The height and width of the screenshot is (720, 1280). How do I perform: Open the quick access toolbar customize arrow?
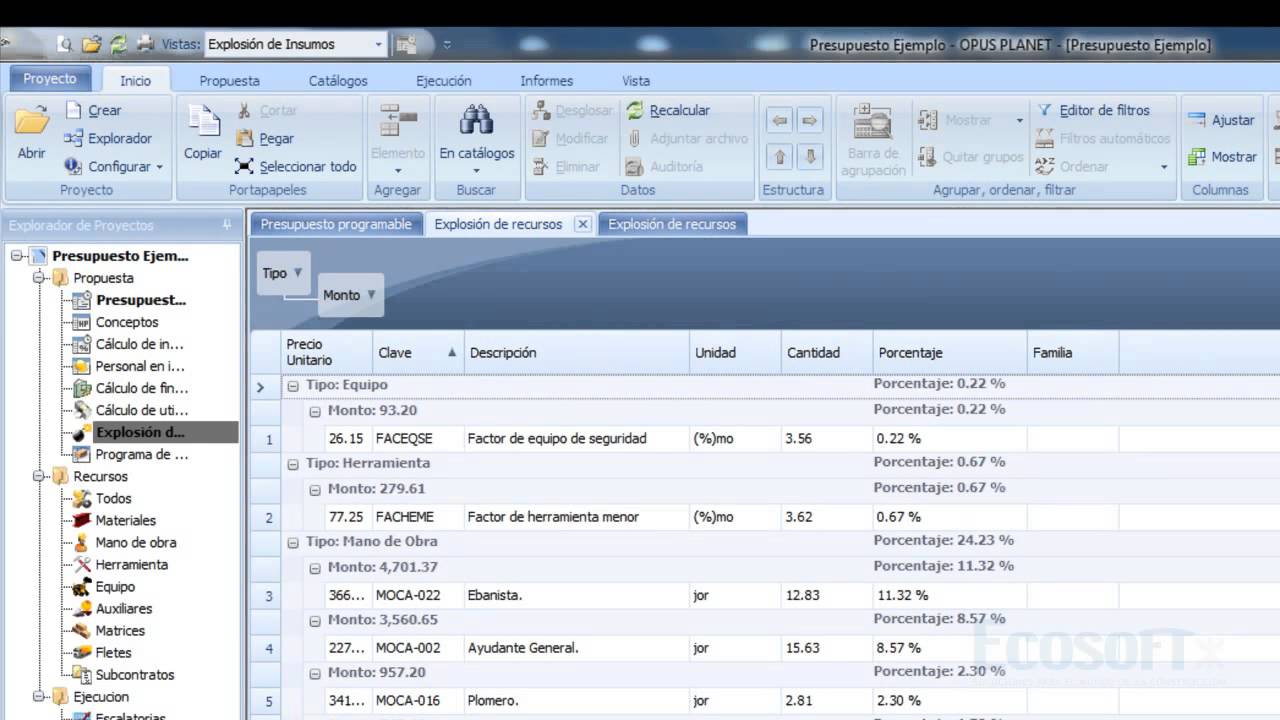[x=447, y=44]
